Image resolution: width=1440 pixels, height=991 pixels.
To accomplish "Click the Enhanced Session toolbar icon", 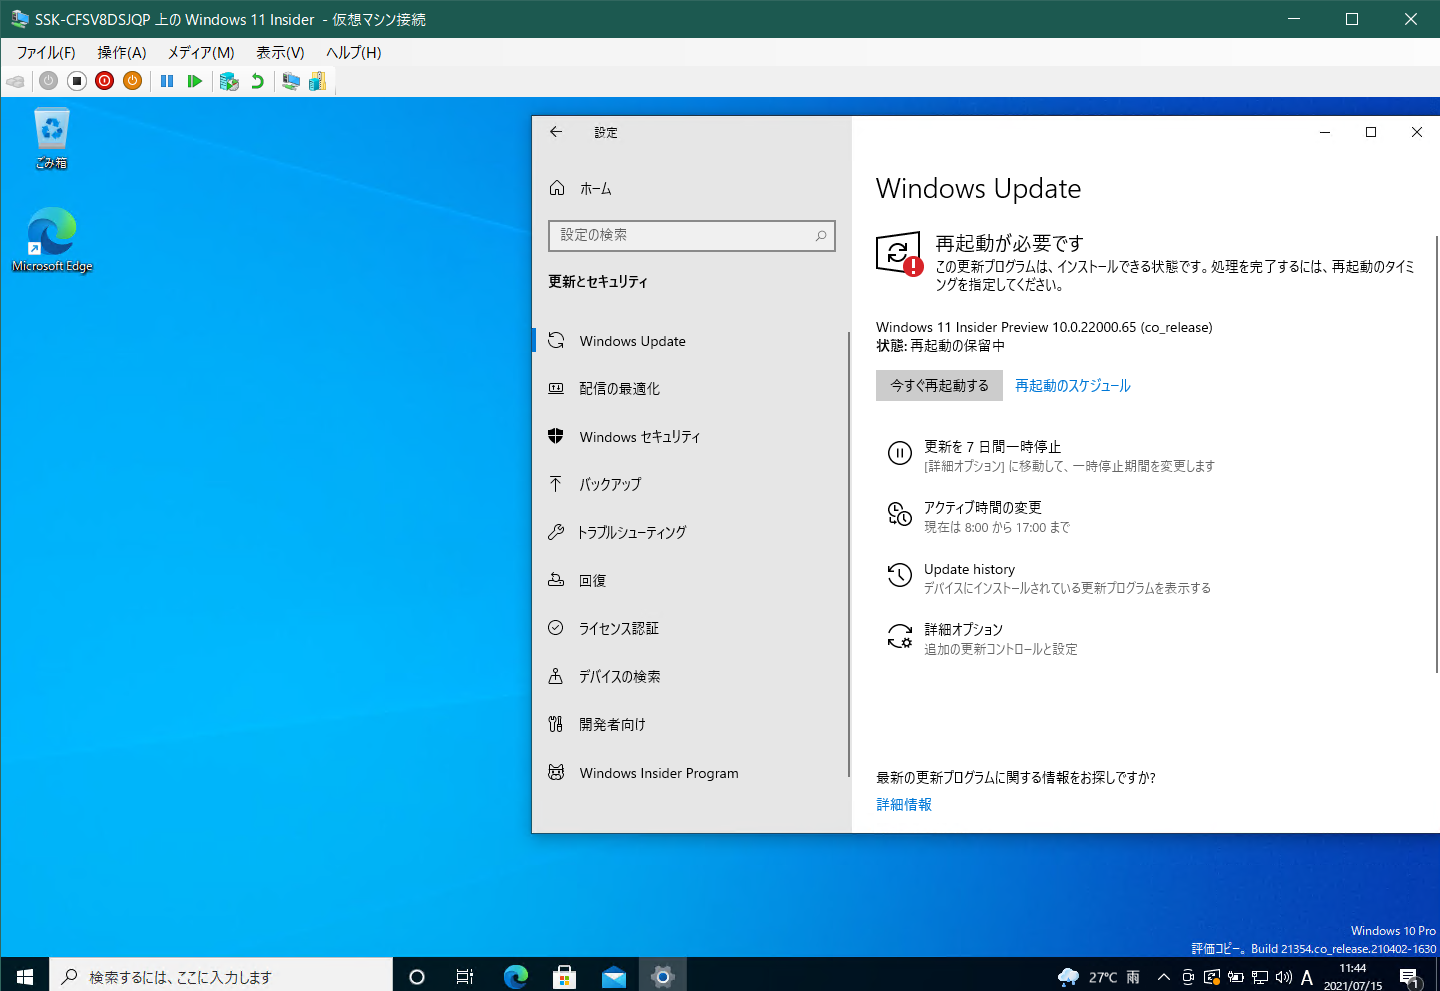I will coord(291,81).
